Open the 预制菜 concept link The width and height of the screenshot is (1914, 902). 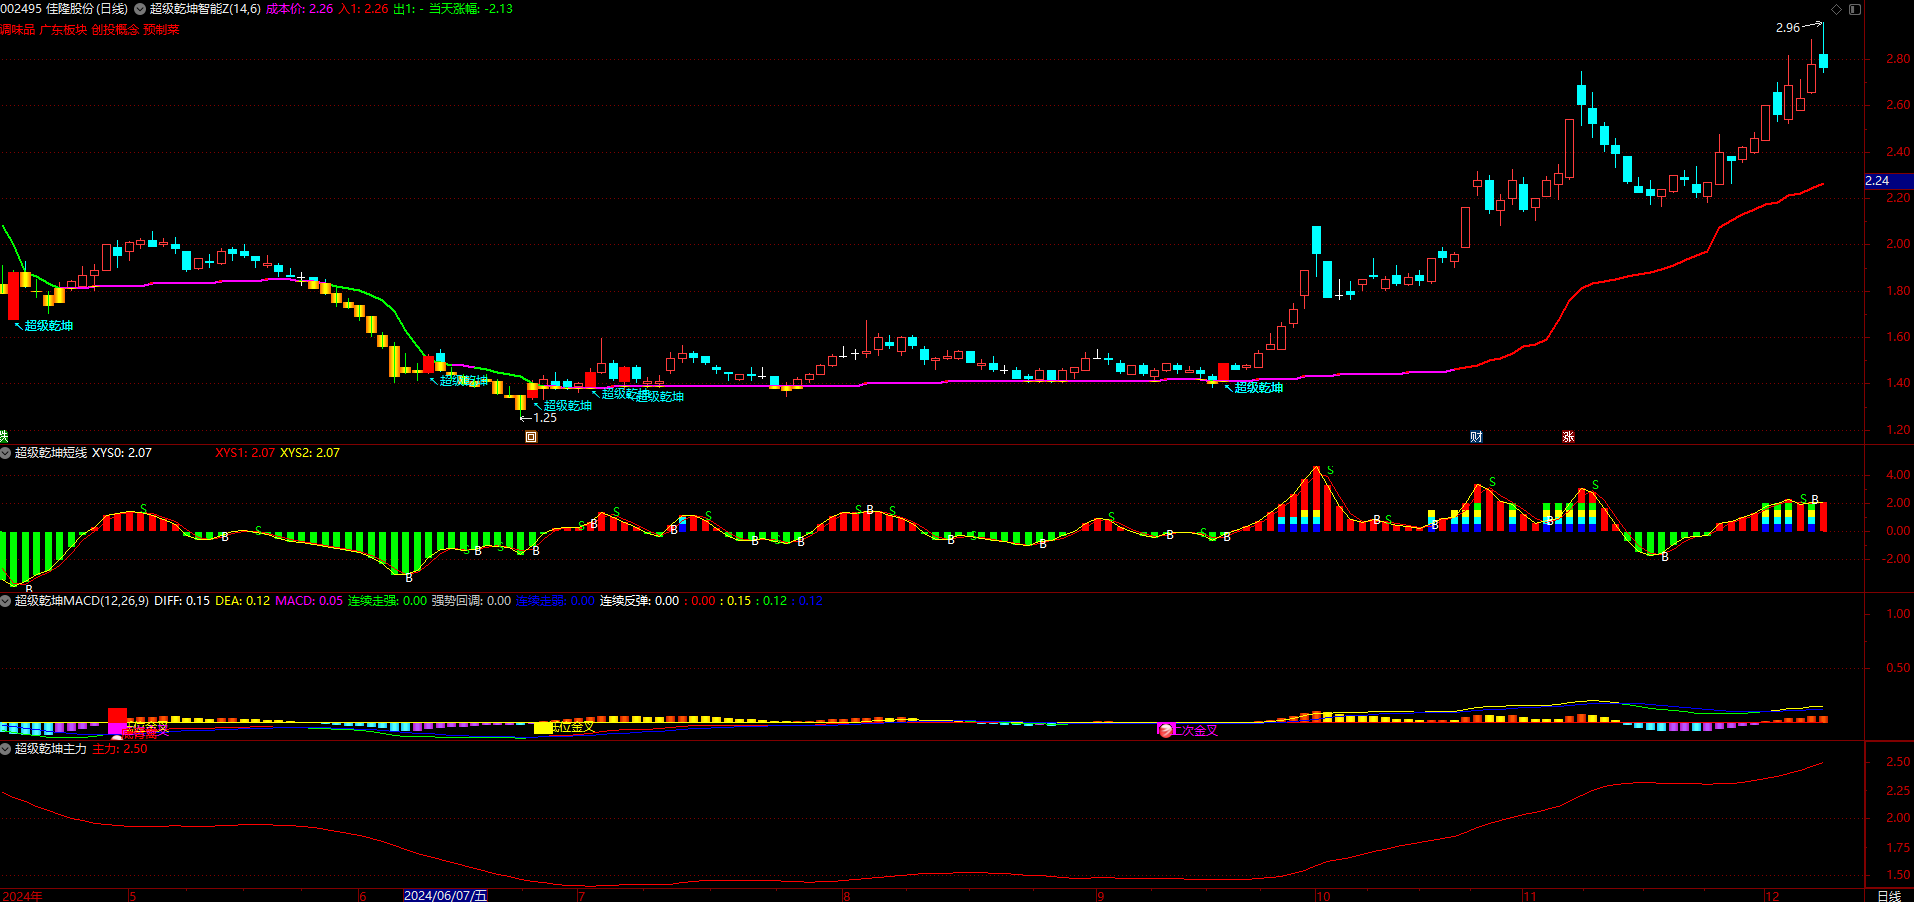point(161,30)
